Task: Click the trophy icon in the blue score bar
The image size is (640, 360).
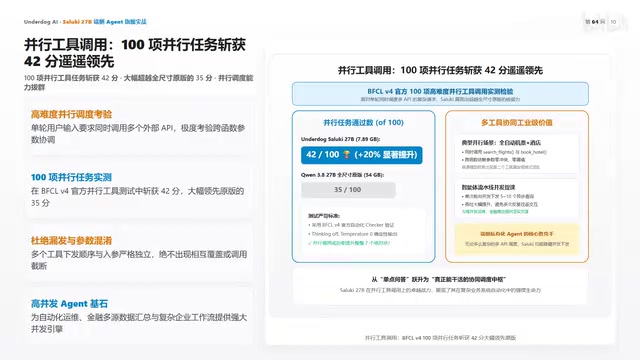Action: [347, 155]
